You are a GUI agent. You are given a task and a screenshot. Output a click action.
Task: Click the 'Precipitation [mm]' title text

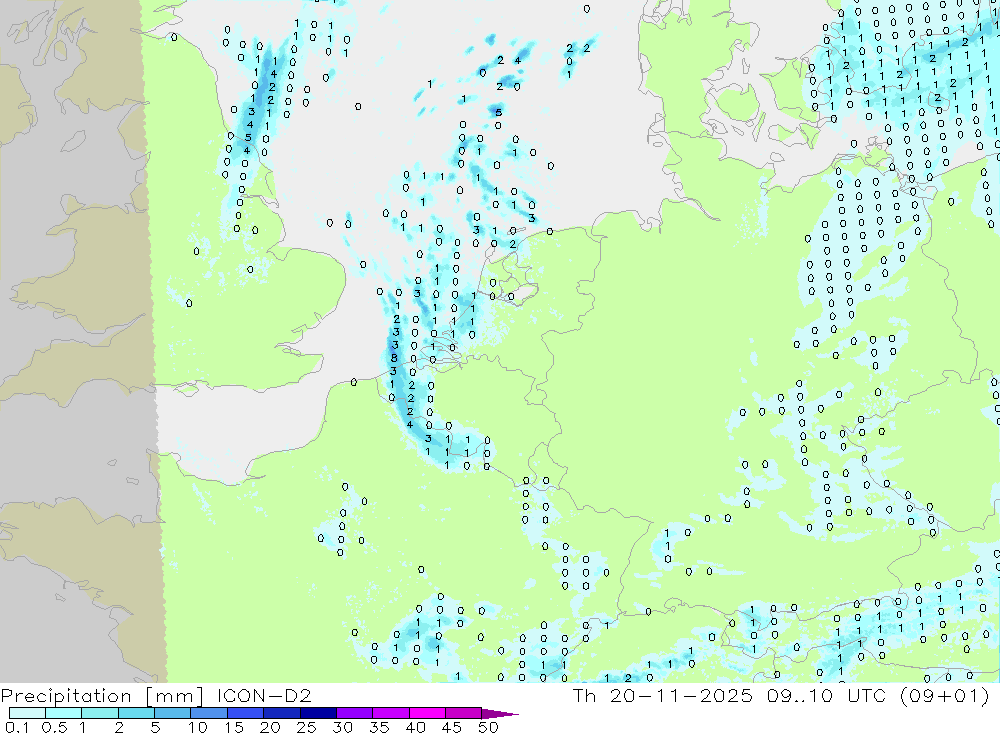point(102,696)
